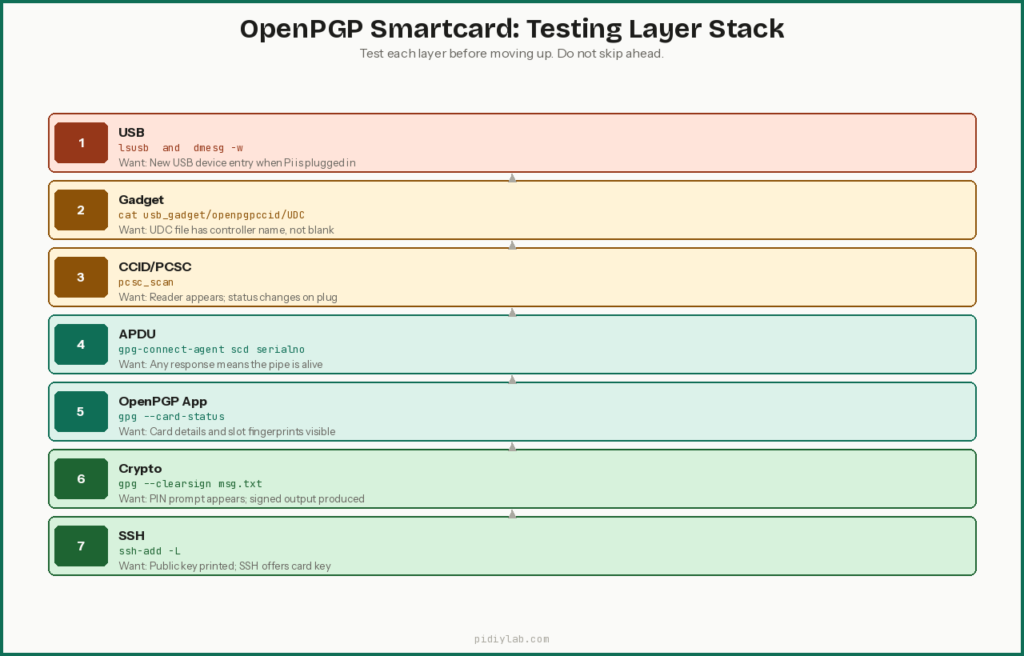Click the number 3 badge for CCID/PCSC
Screen dimensions: 1024x656
[x=81, y=277]
